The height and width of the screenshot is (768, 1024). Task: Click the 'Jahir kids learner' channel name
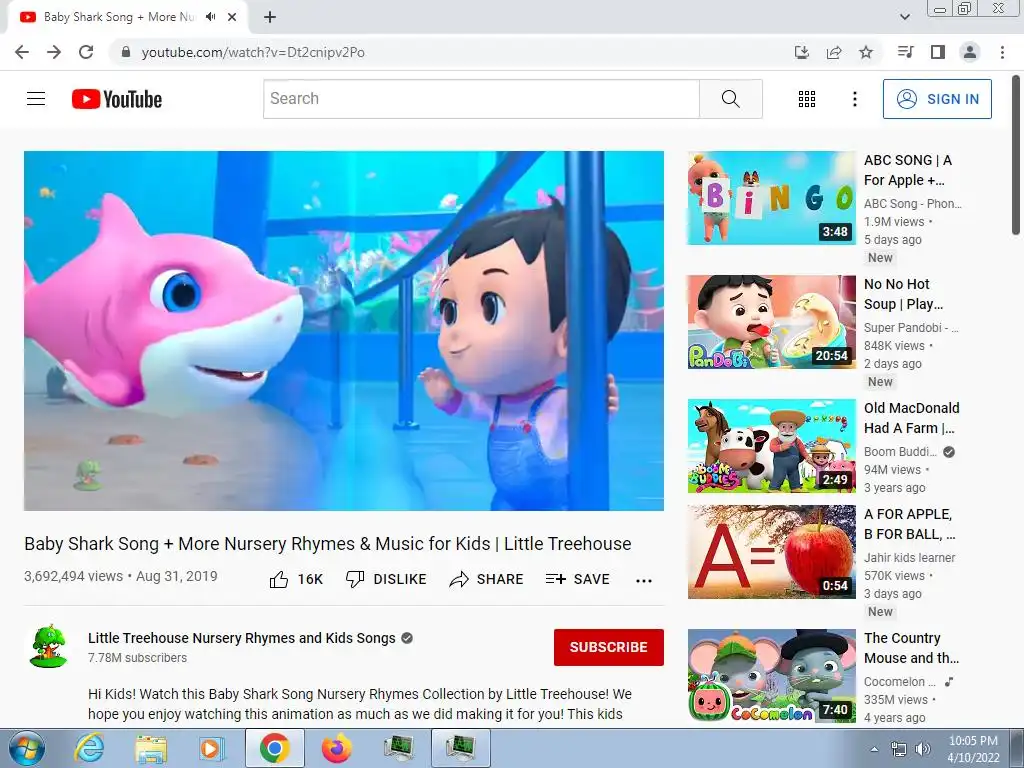[909, 557]
